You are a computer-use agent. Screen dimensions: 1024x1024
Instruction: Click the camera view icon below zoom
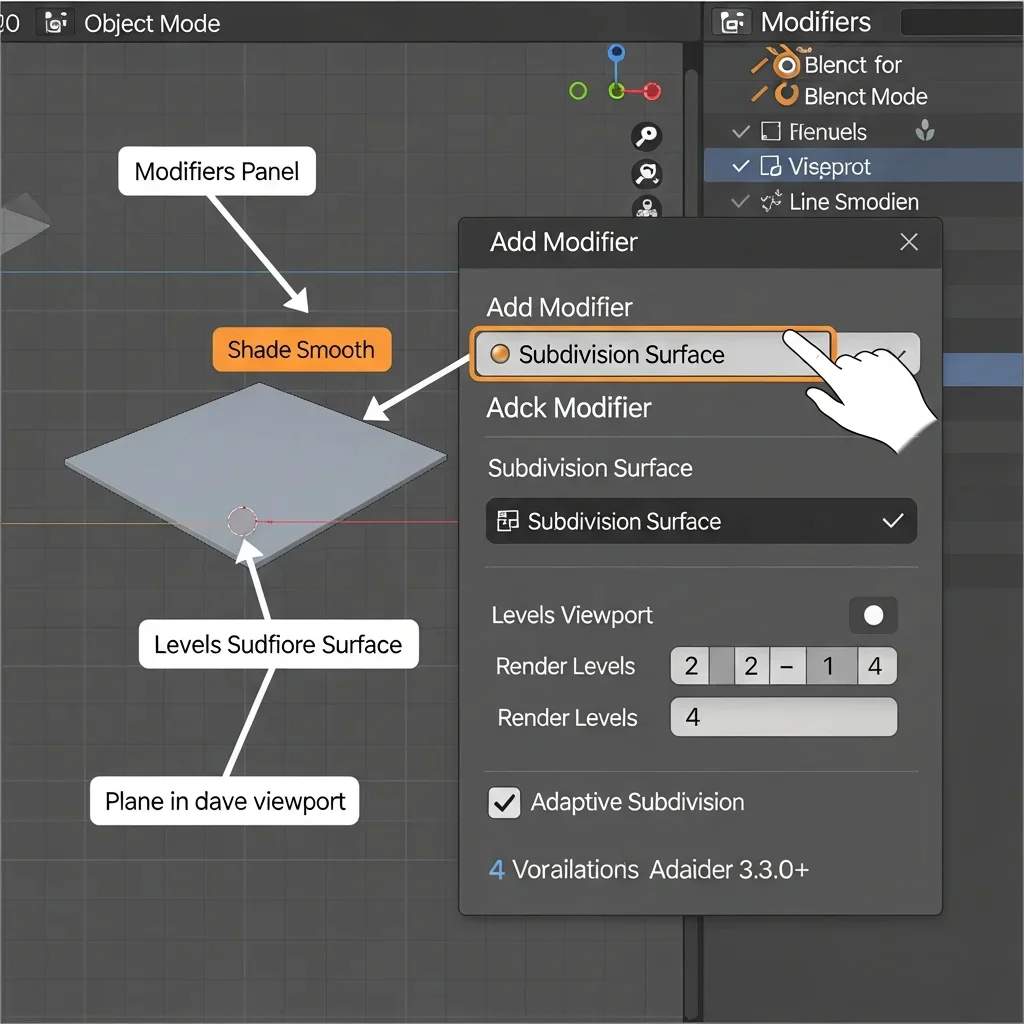pyautogui.click(x=647, y=174)
